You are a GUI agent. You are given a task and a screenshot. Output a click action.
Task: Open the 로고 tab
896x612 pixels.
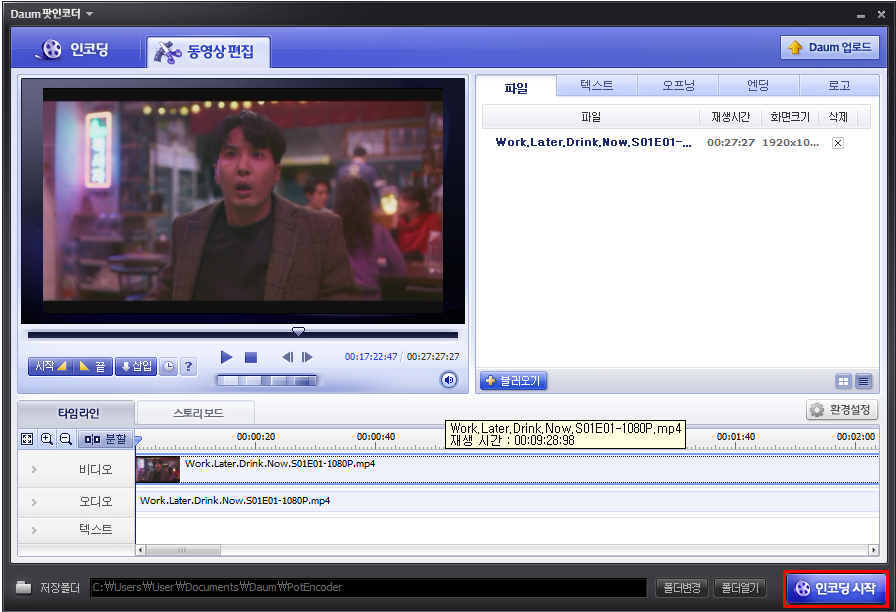point(839,86)
